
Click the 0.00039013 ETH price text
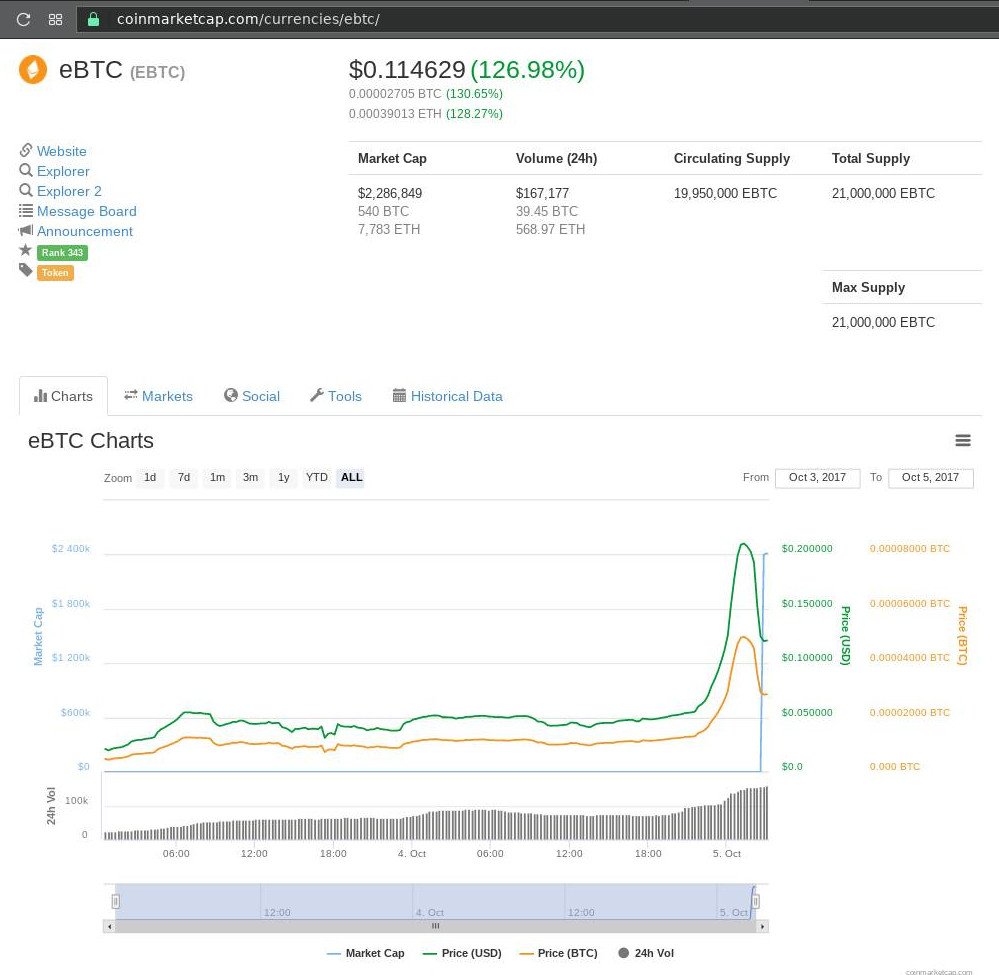coord(395,113)
